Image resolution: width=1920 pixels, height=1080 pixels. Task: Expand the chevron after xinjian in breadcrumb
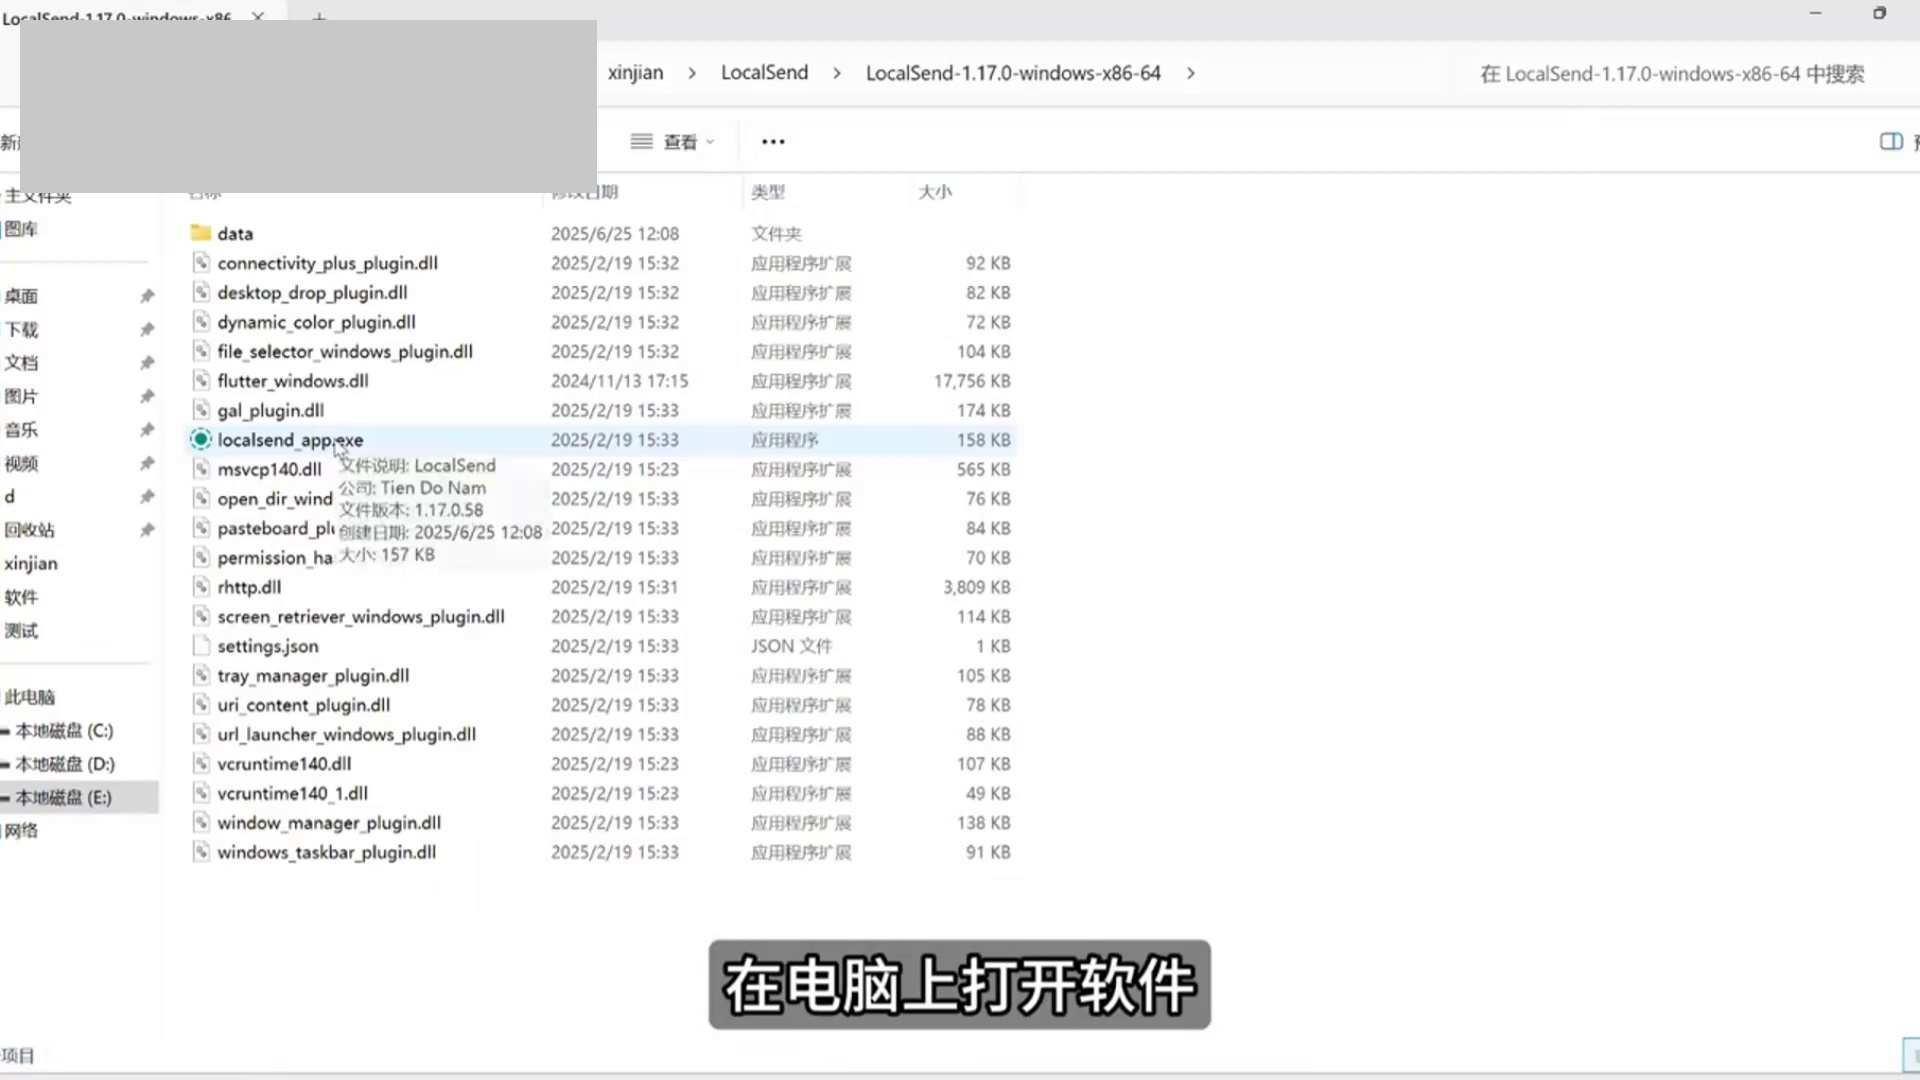[692, 73]
